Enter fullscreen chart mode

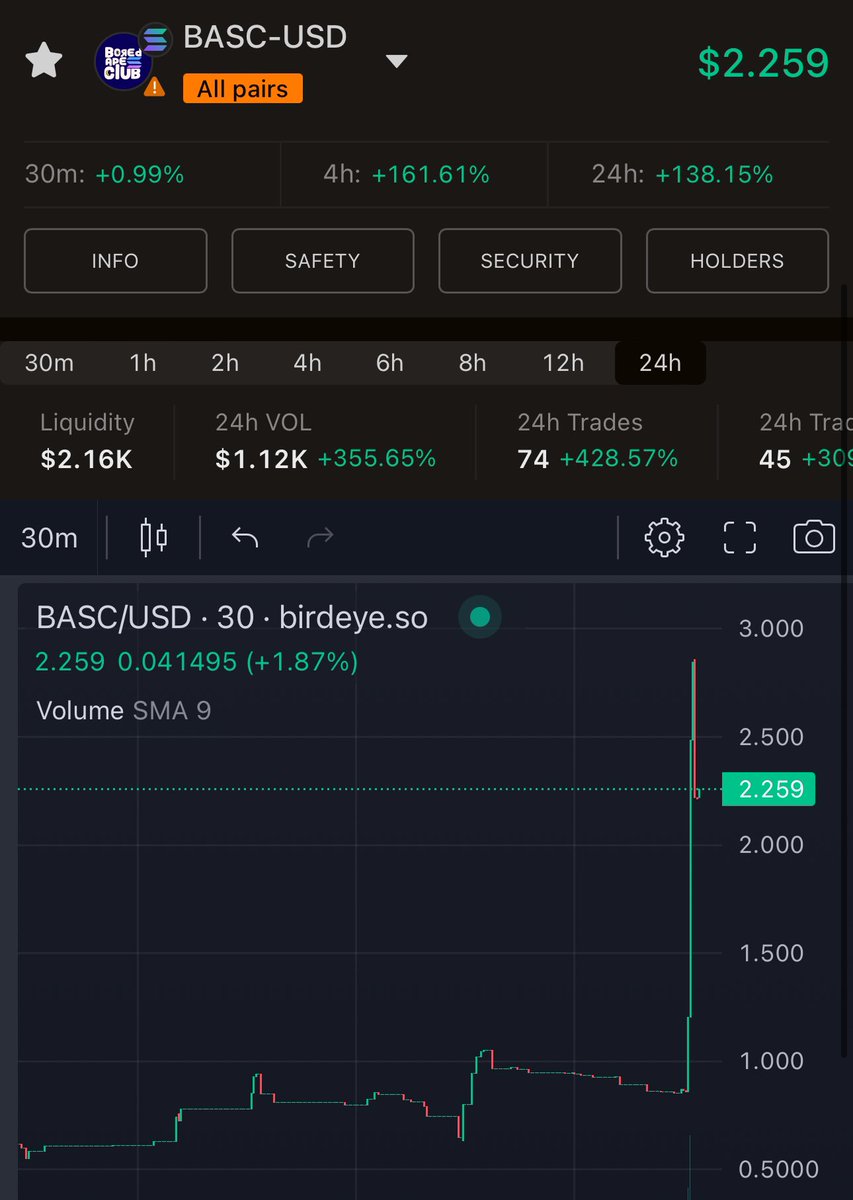tap(739, 538)
